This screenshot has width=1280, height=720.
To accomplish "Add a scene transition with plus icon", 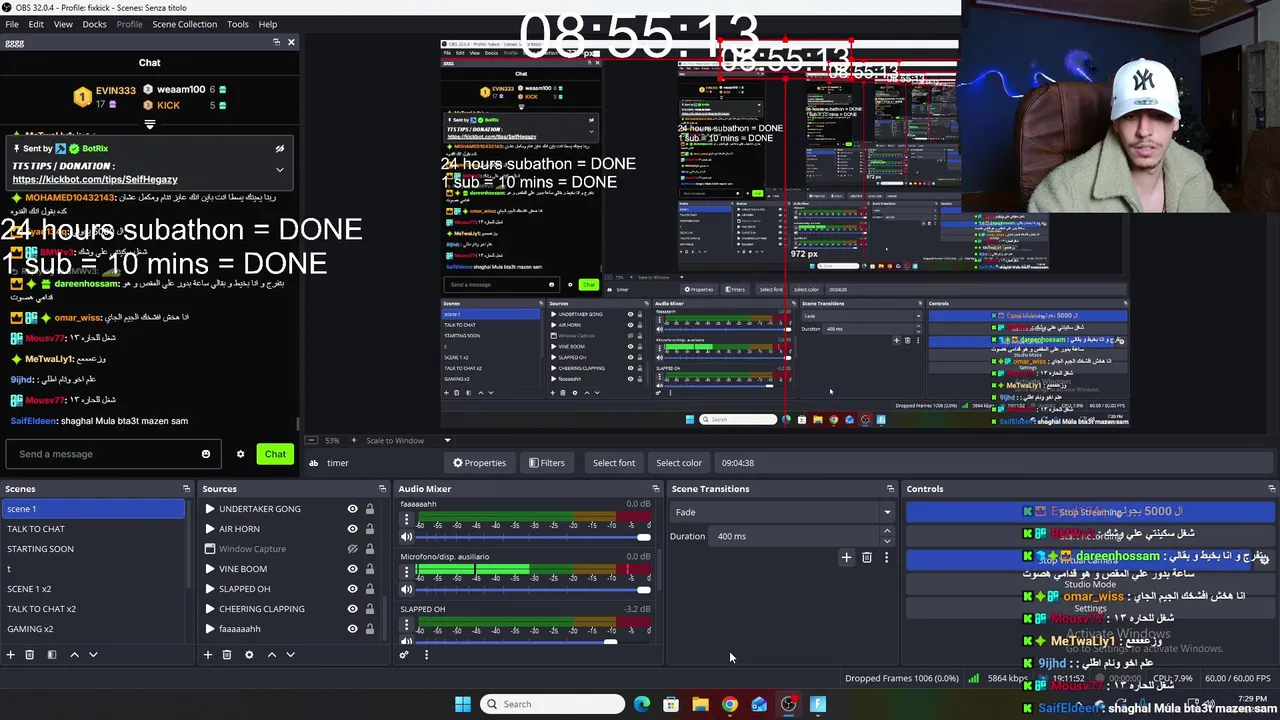I will (846, 557).
